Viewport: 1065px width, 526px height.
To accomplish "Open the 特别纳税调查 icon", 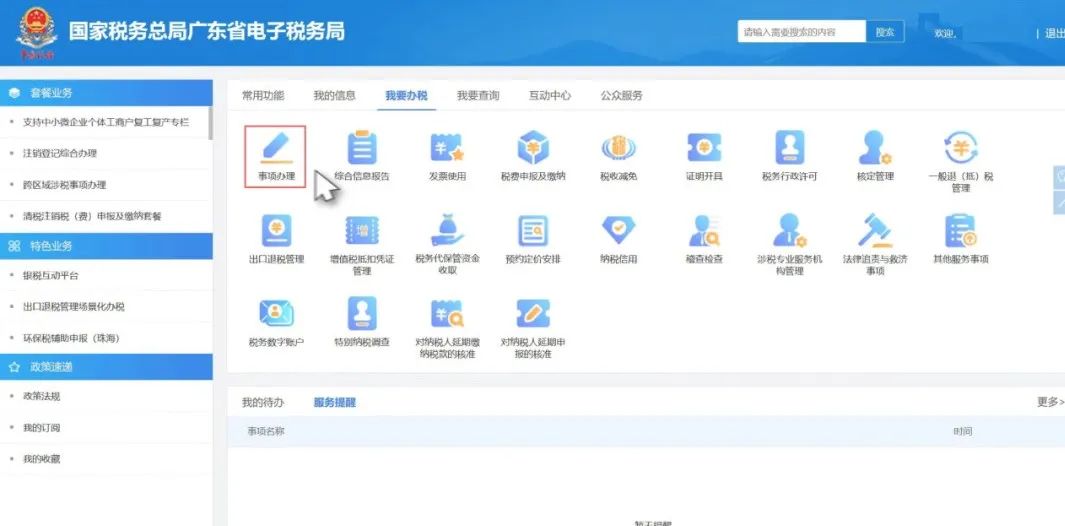I will 362,322.
